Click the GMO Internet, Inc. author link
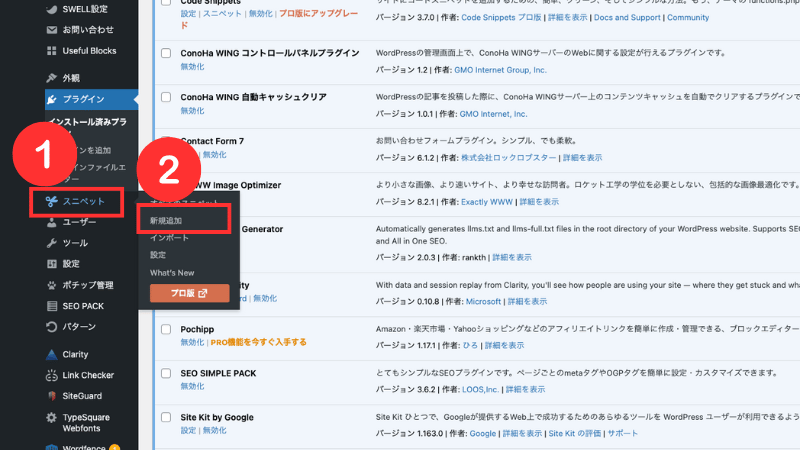Image resolution: width=800 pixels, height=450 pixels. pos(493,114)
